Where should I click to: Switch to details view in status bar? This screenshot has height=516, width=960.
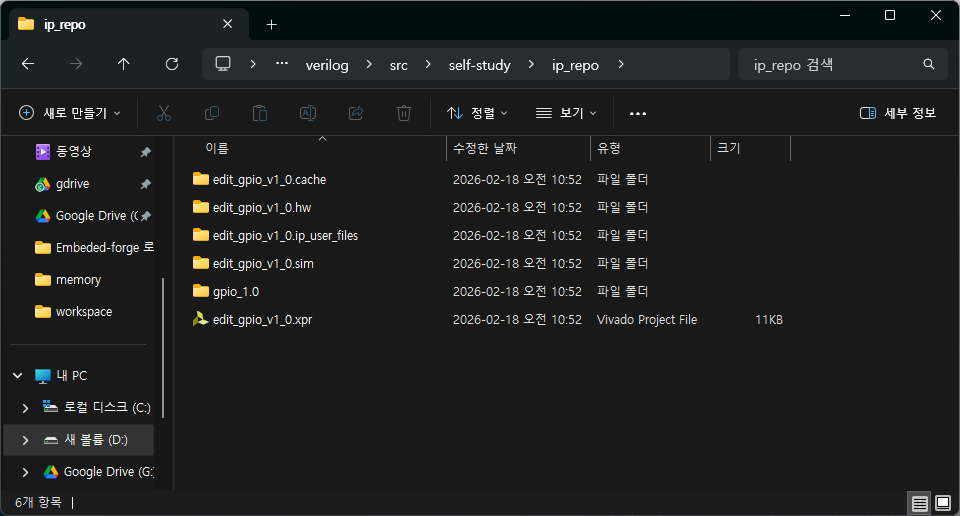[x=920, y=503]
